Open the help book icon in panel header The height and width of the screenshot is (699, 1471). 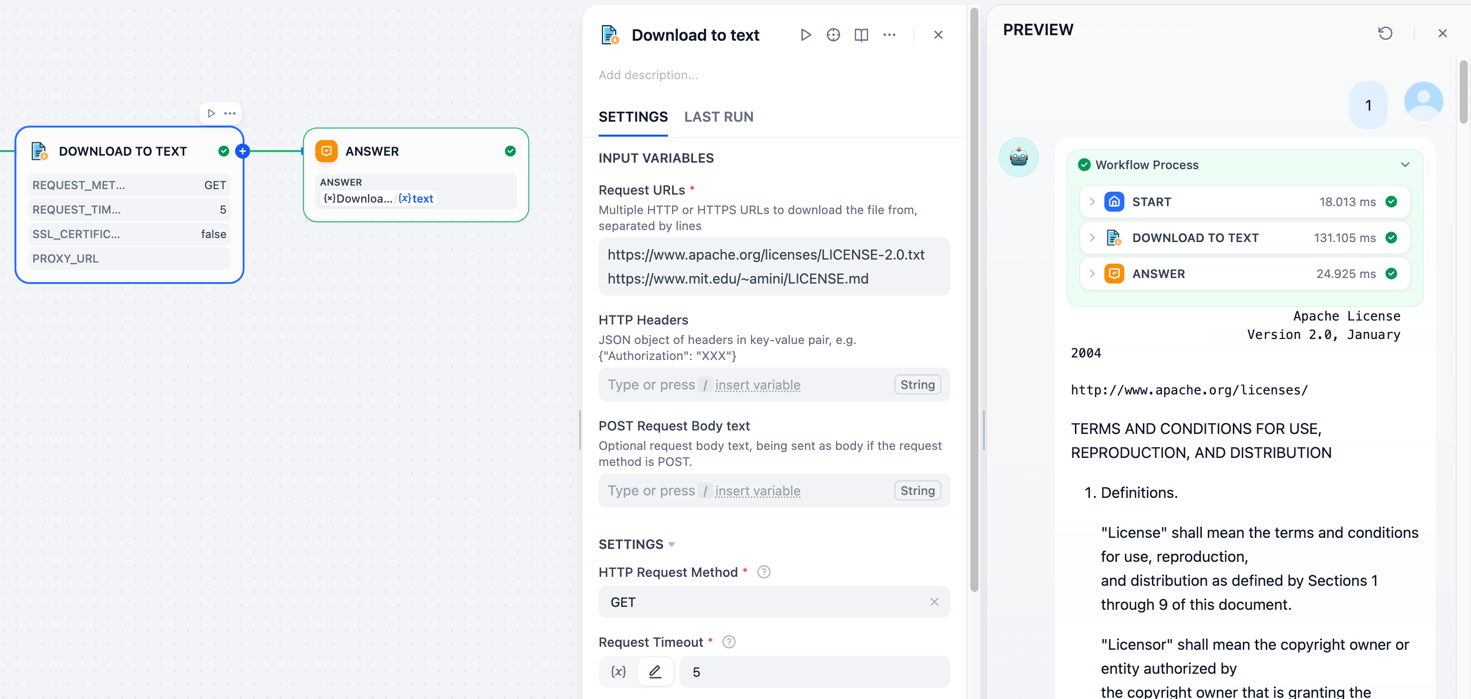861,35
